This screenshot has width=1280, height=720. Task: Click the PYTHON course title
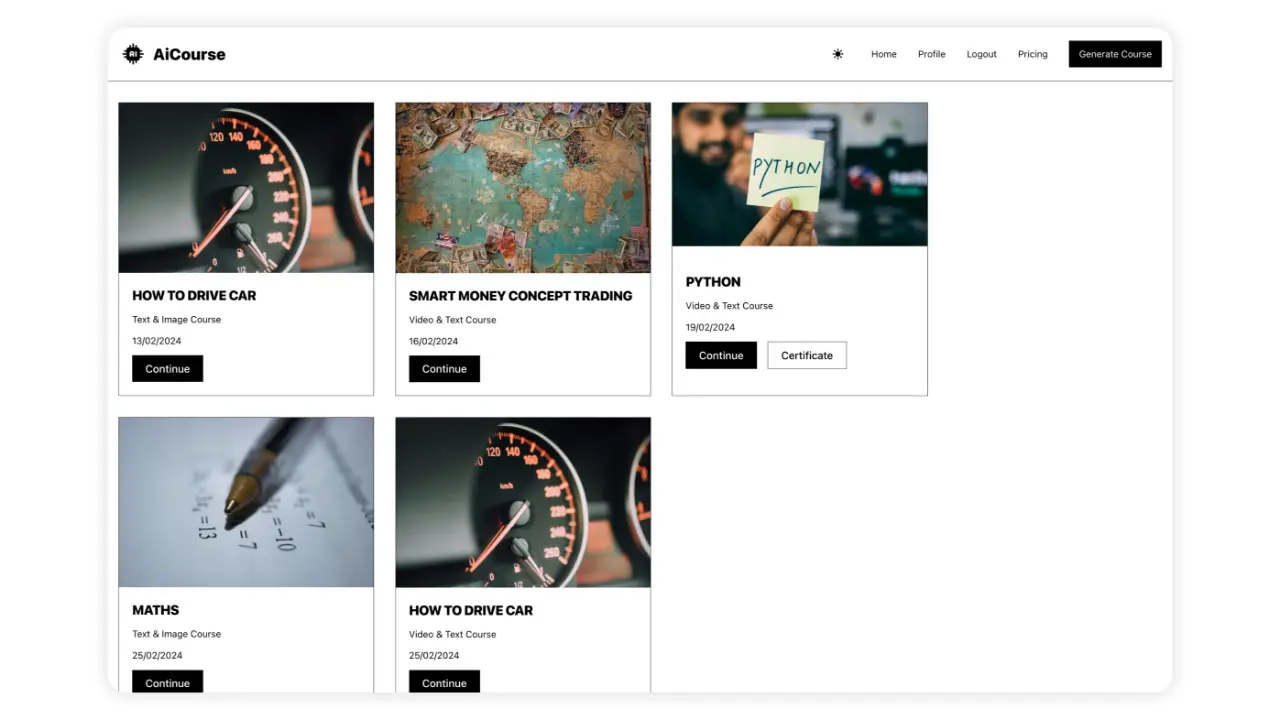point(713,282)
